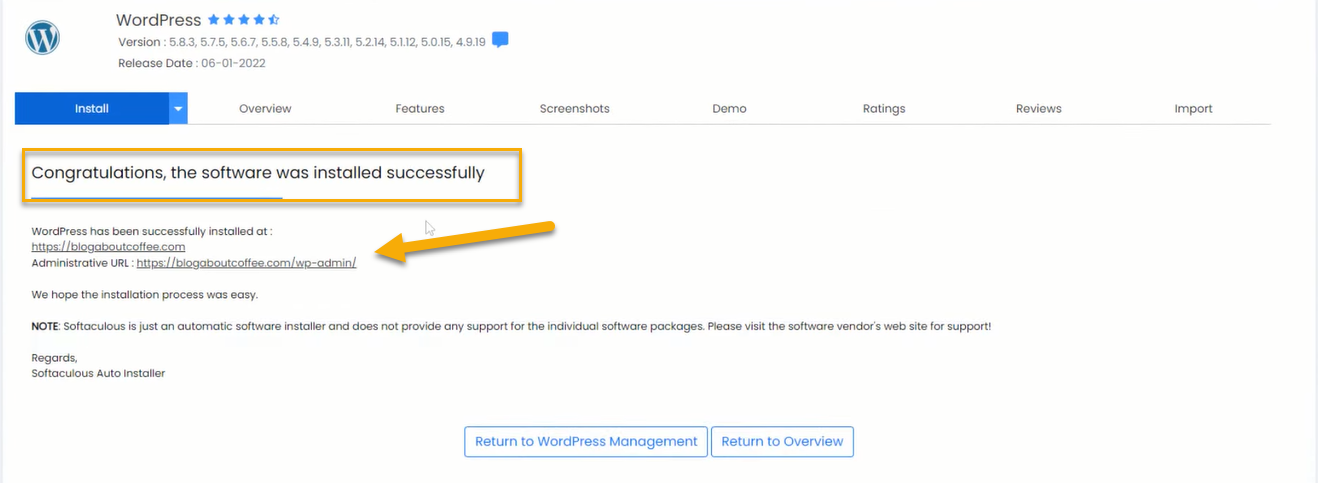
Task: Switch to the Reviews tab
Action: pos(1038,108)
